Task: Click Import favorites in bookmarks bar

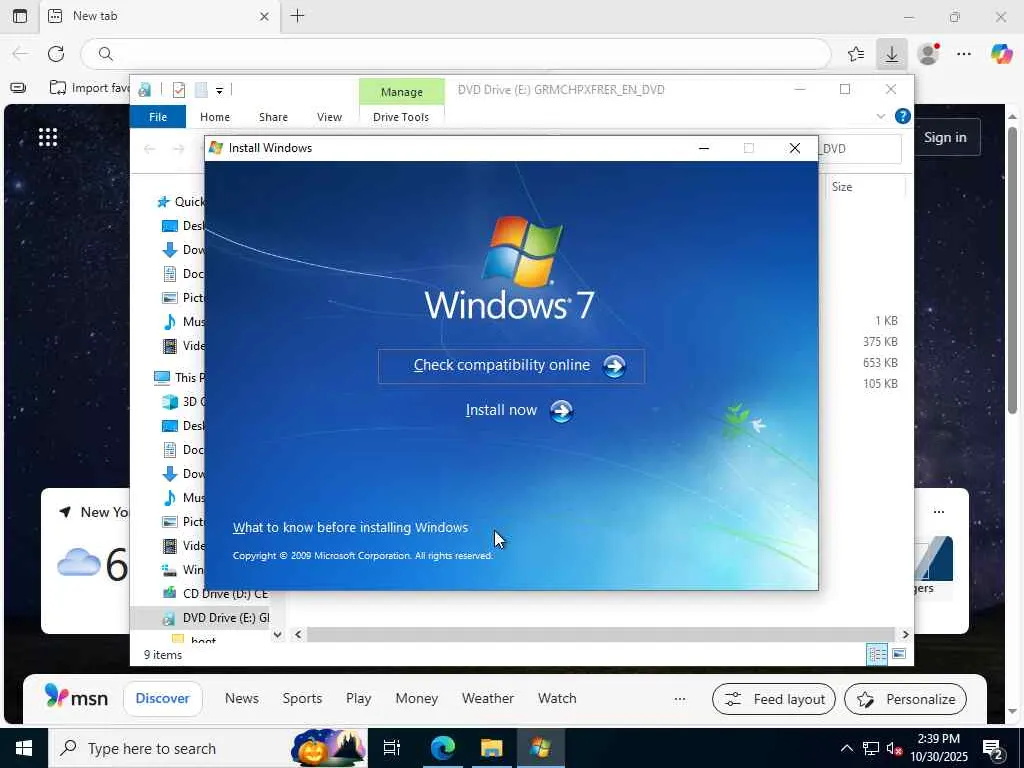Action: tap(90, 88)
